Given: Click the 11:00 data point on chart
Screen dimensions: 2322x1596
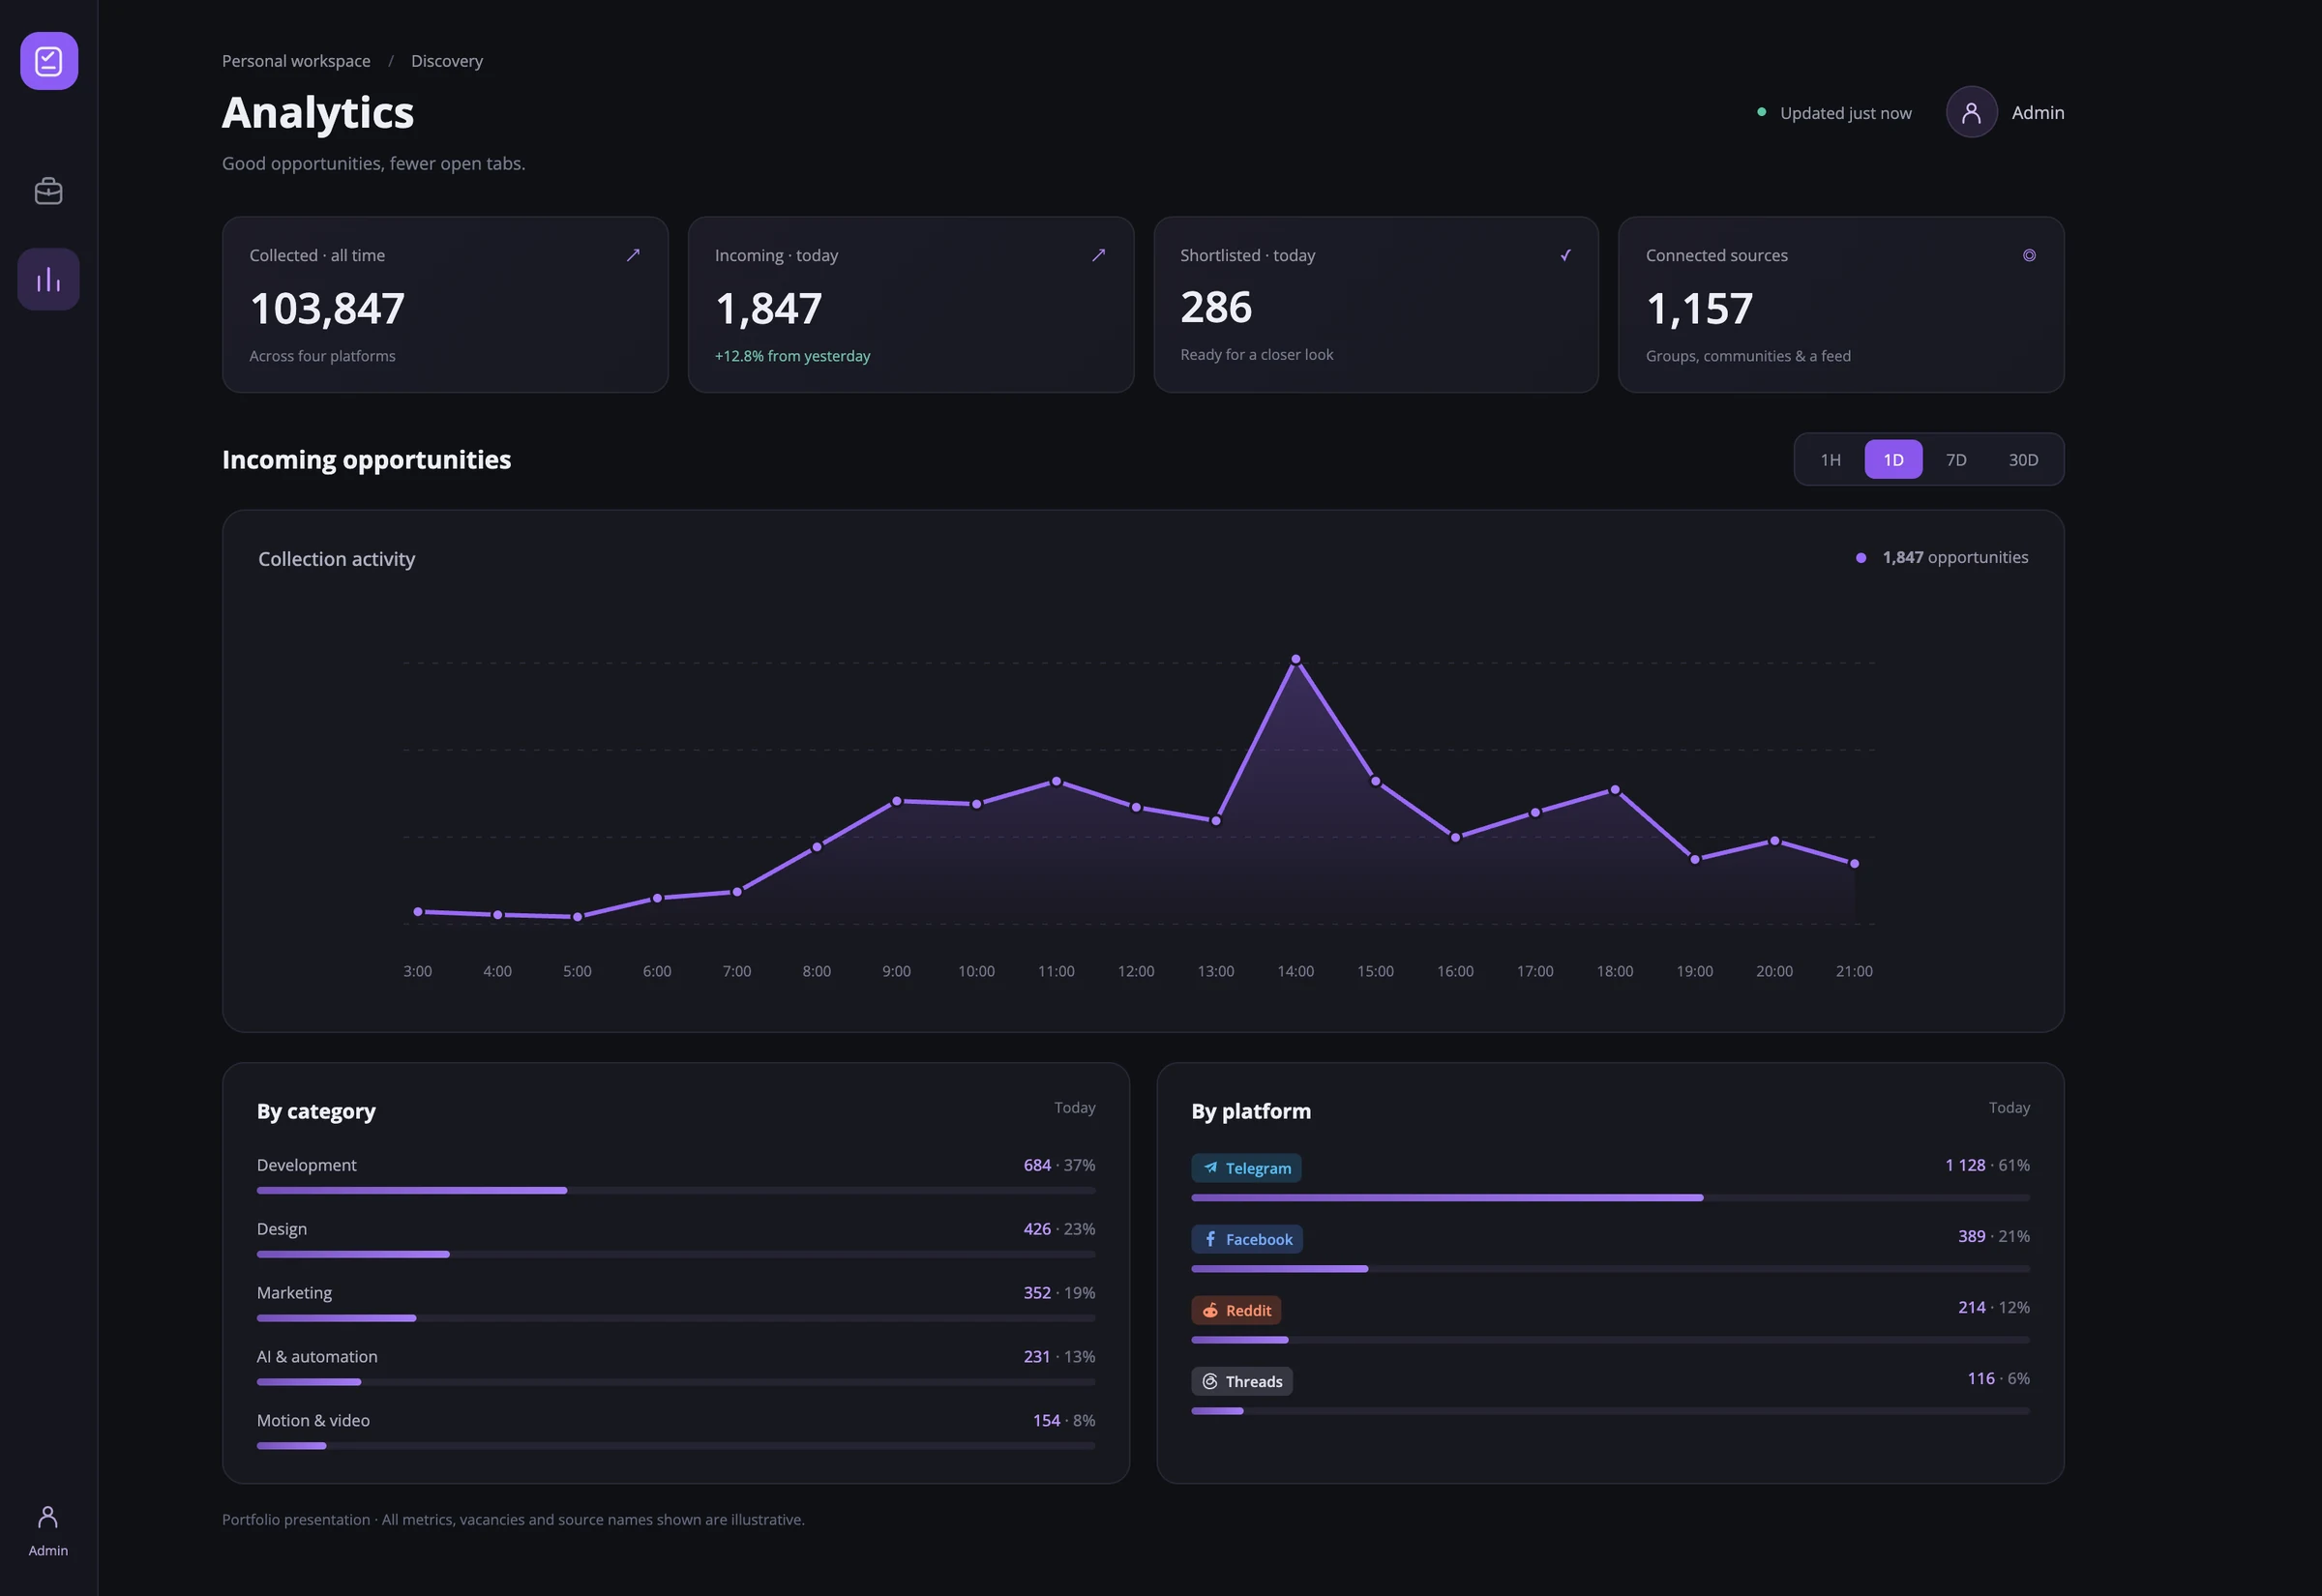Looking at the screenshot, I should click(1056, 781).
